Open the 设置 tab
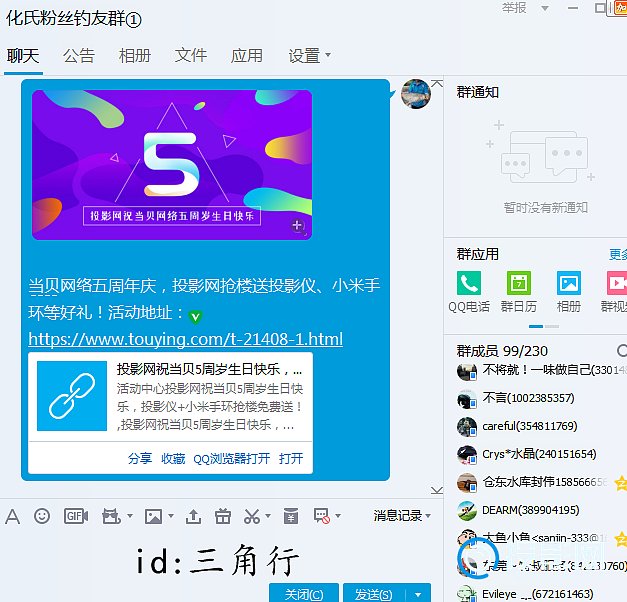The width and height of the screenshot is (627, 602). point(305,56)
